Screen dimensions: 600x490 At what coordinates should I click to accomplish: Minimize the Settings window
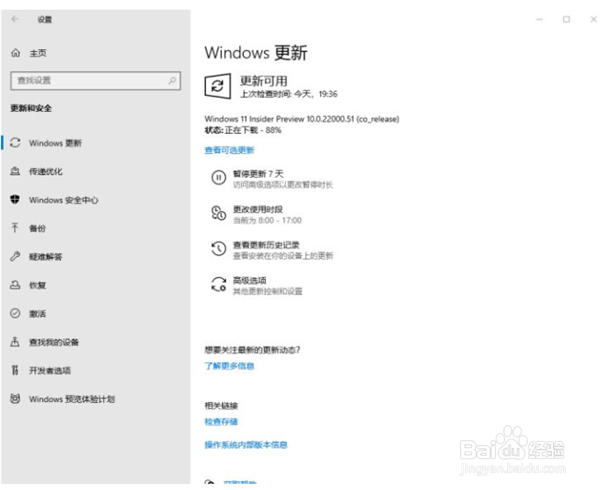pyautogui.click(x=539, y=19)
